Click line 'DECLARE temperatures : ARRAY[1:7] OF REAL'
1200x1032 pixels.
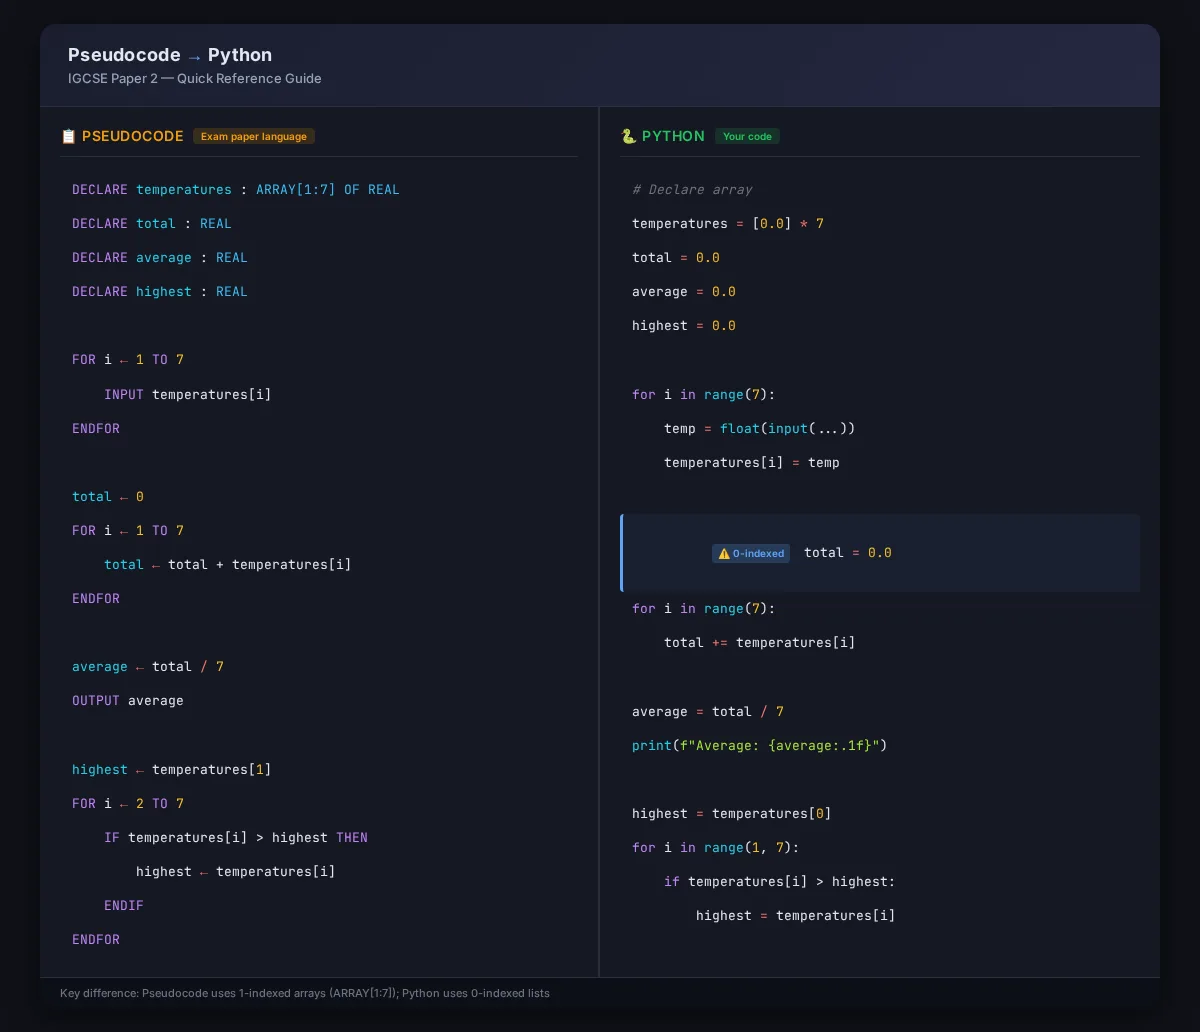tap(236, 190)
